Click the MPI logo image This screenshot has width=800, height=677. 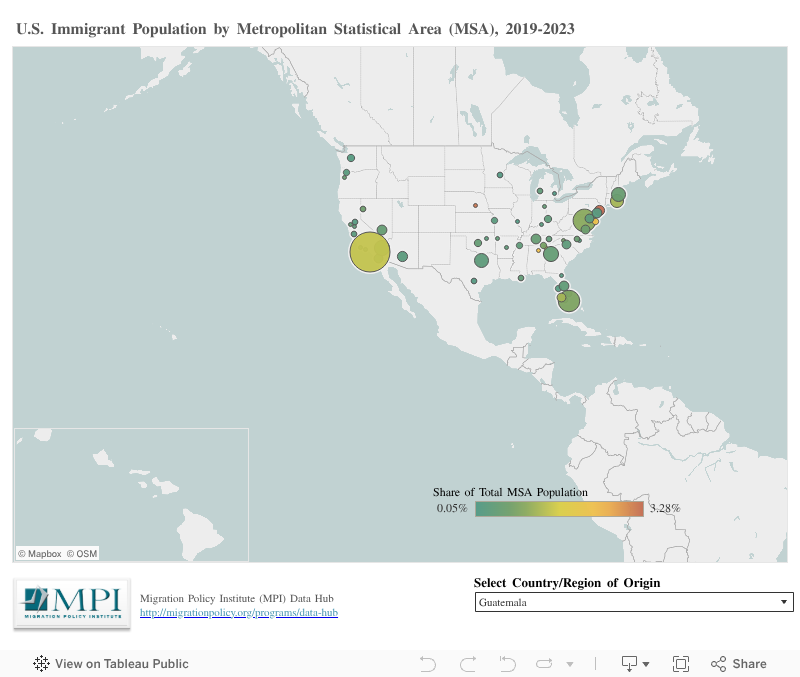(x=72, y=604)
